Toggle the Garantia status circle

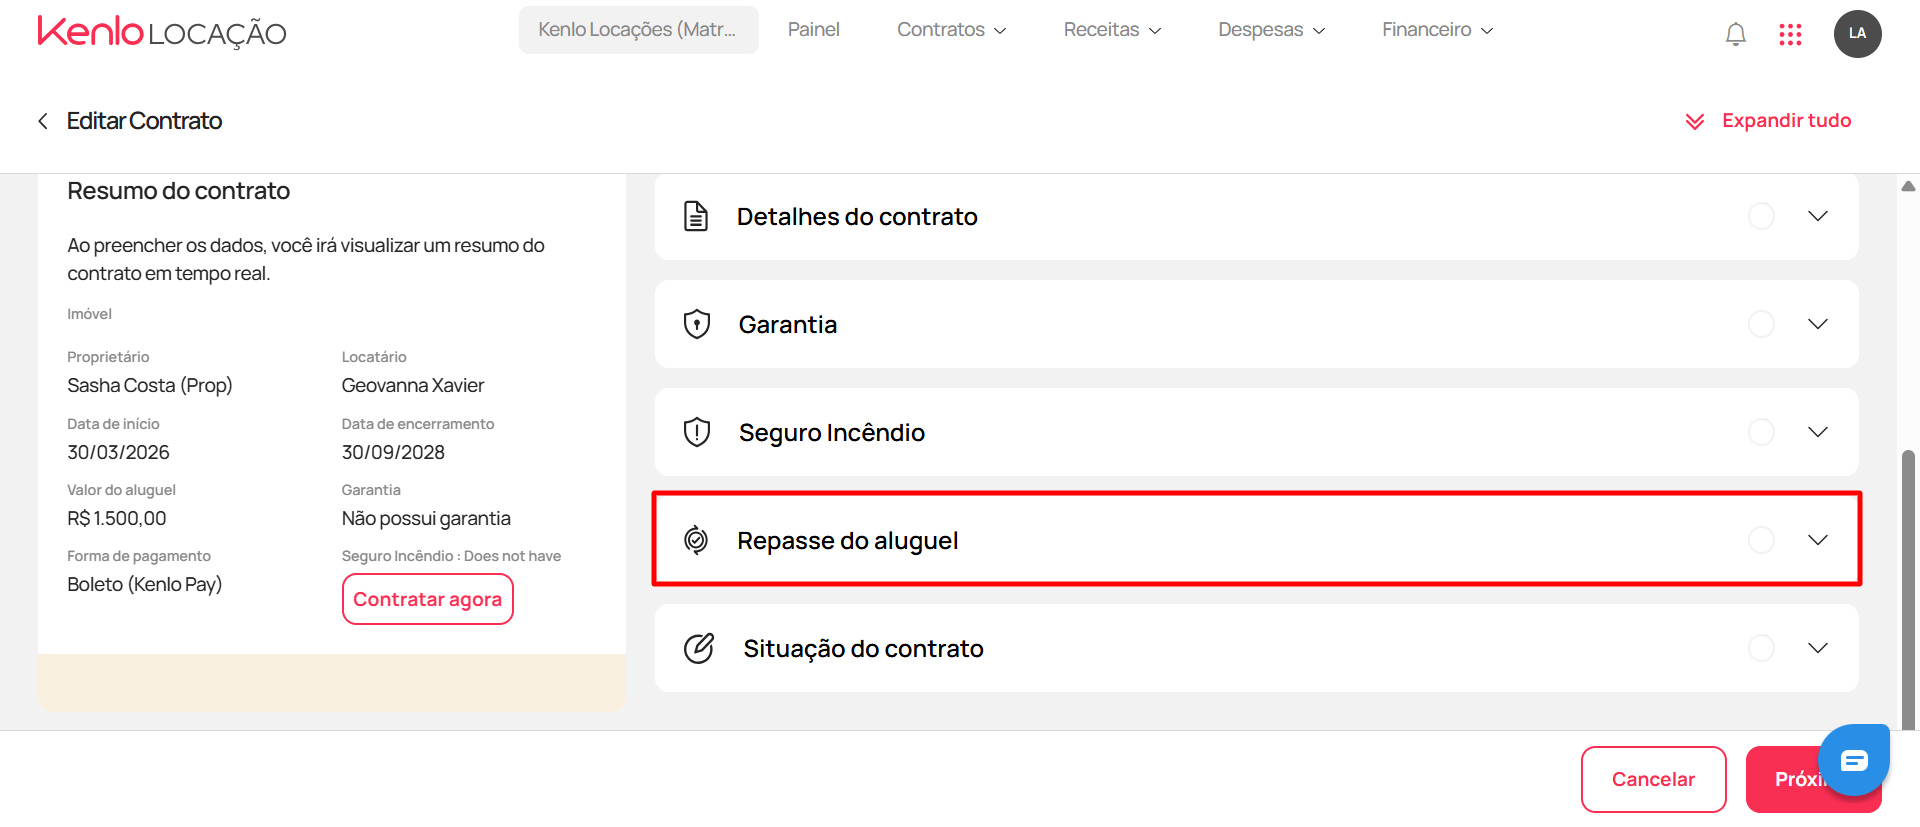1761,324
